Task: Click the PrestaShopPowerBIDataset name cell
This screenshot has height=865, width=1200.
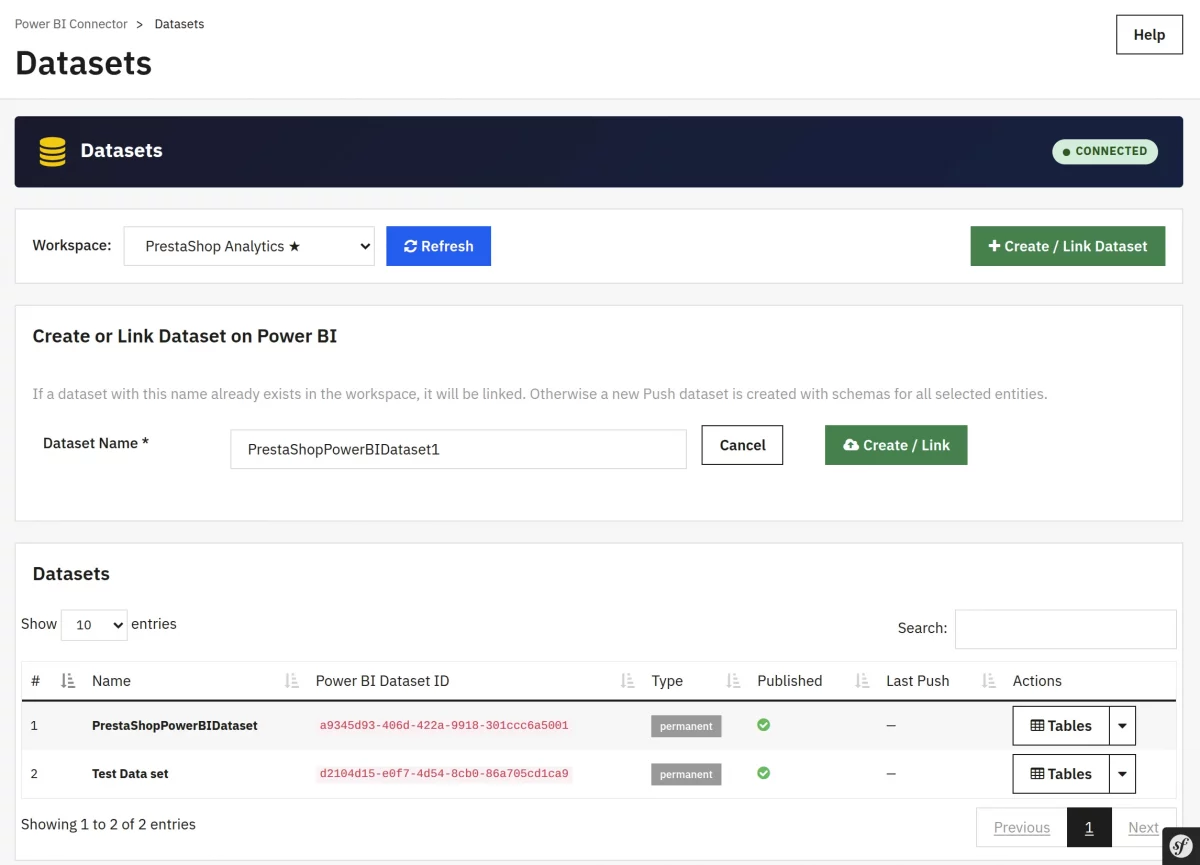Action: (x=175, y=726)
